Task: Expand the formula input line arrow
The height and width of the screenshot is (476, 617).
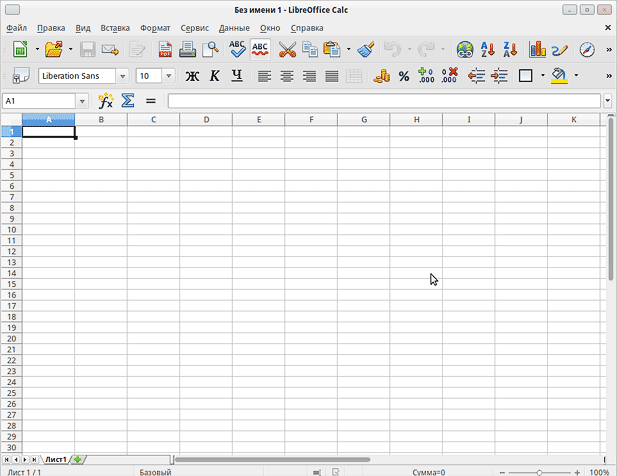Action: 608,101
